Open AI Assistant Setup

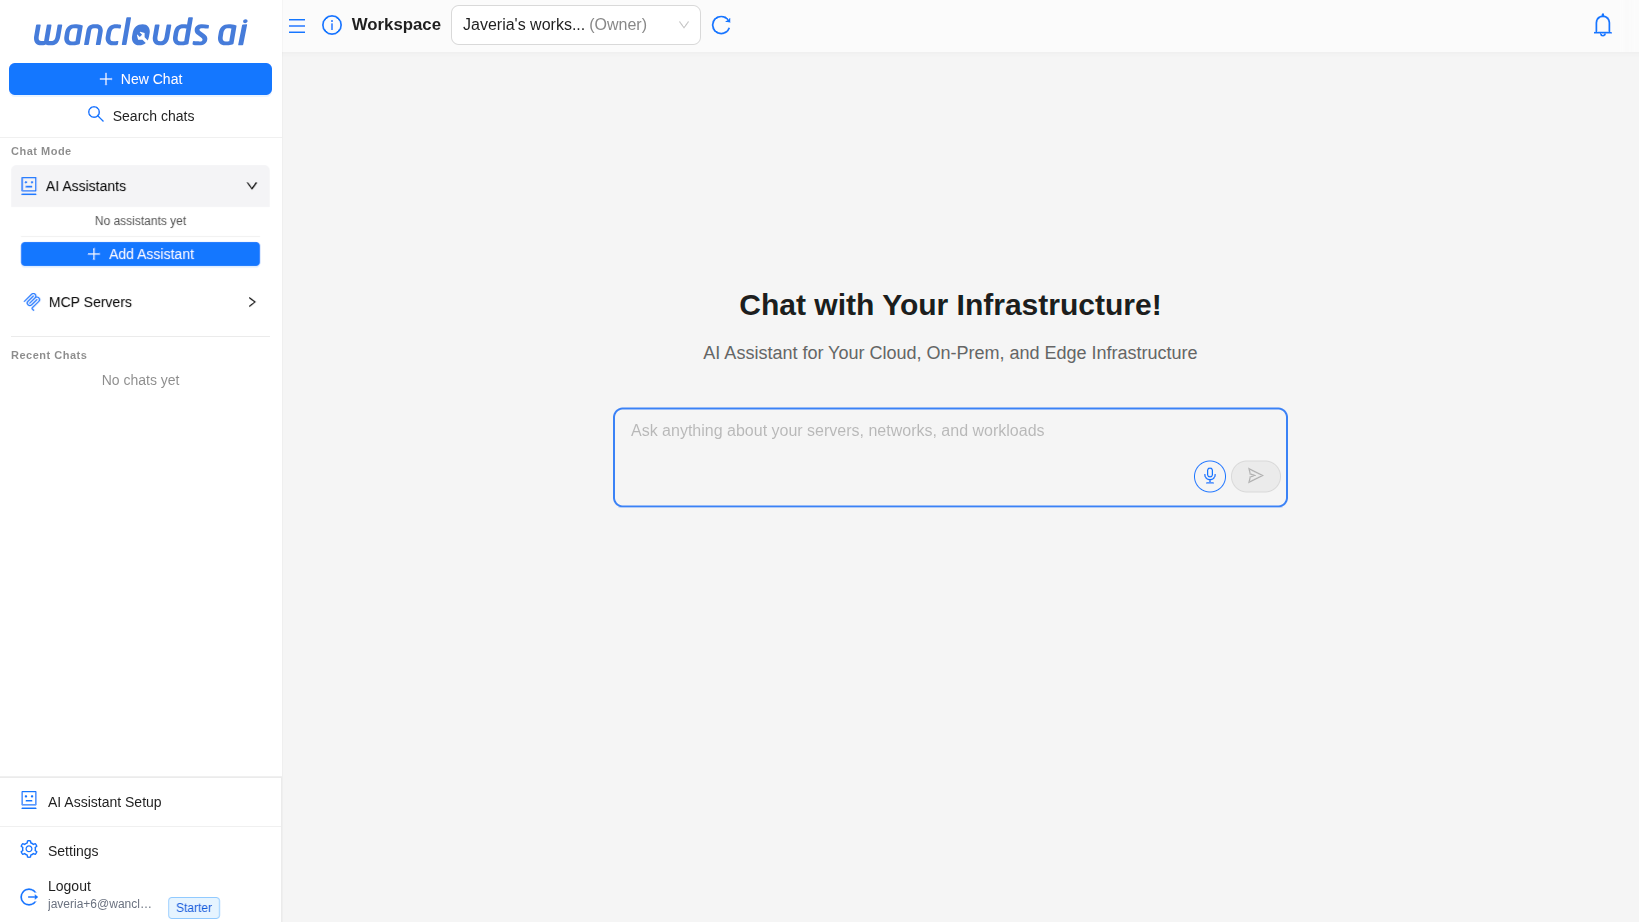pyautogui.click(x=104, y=802)
